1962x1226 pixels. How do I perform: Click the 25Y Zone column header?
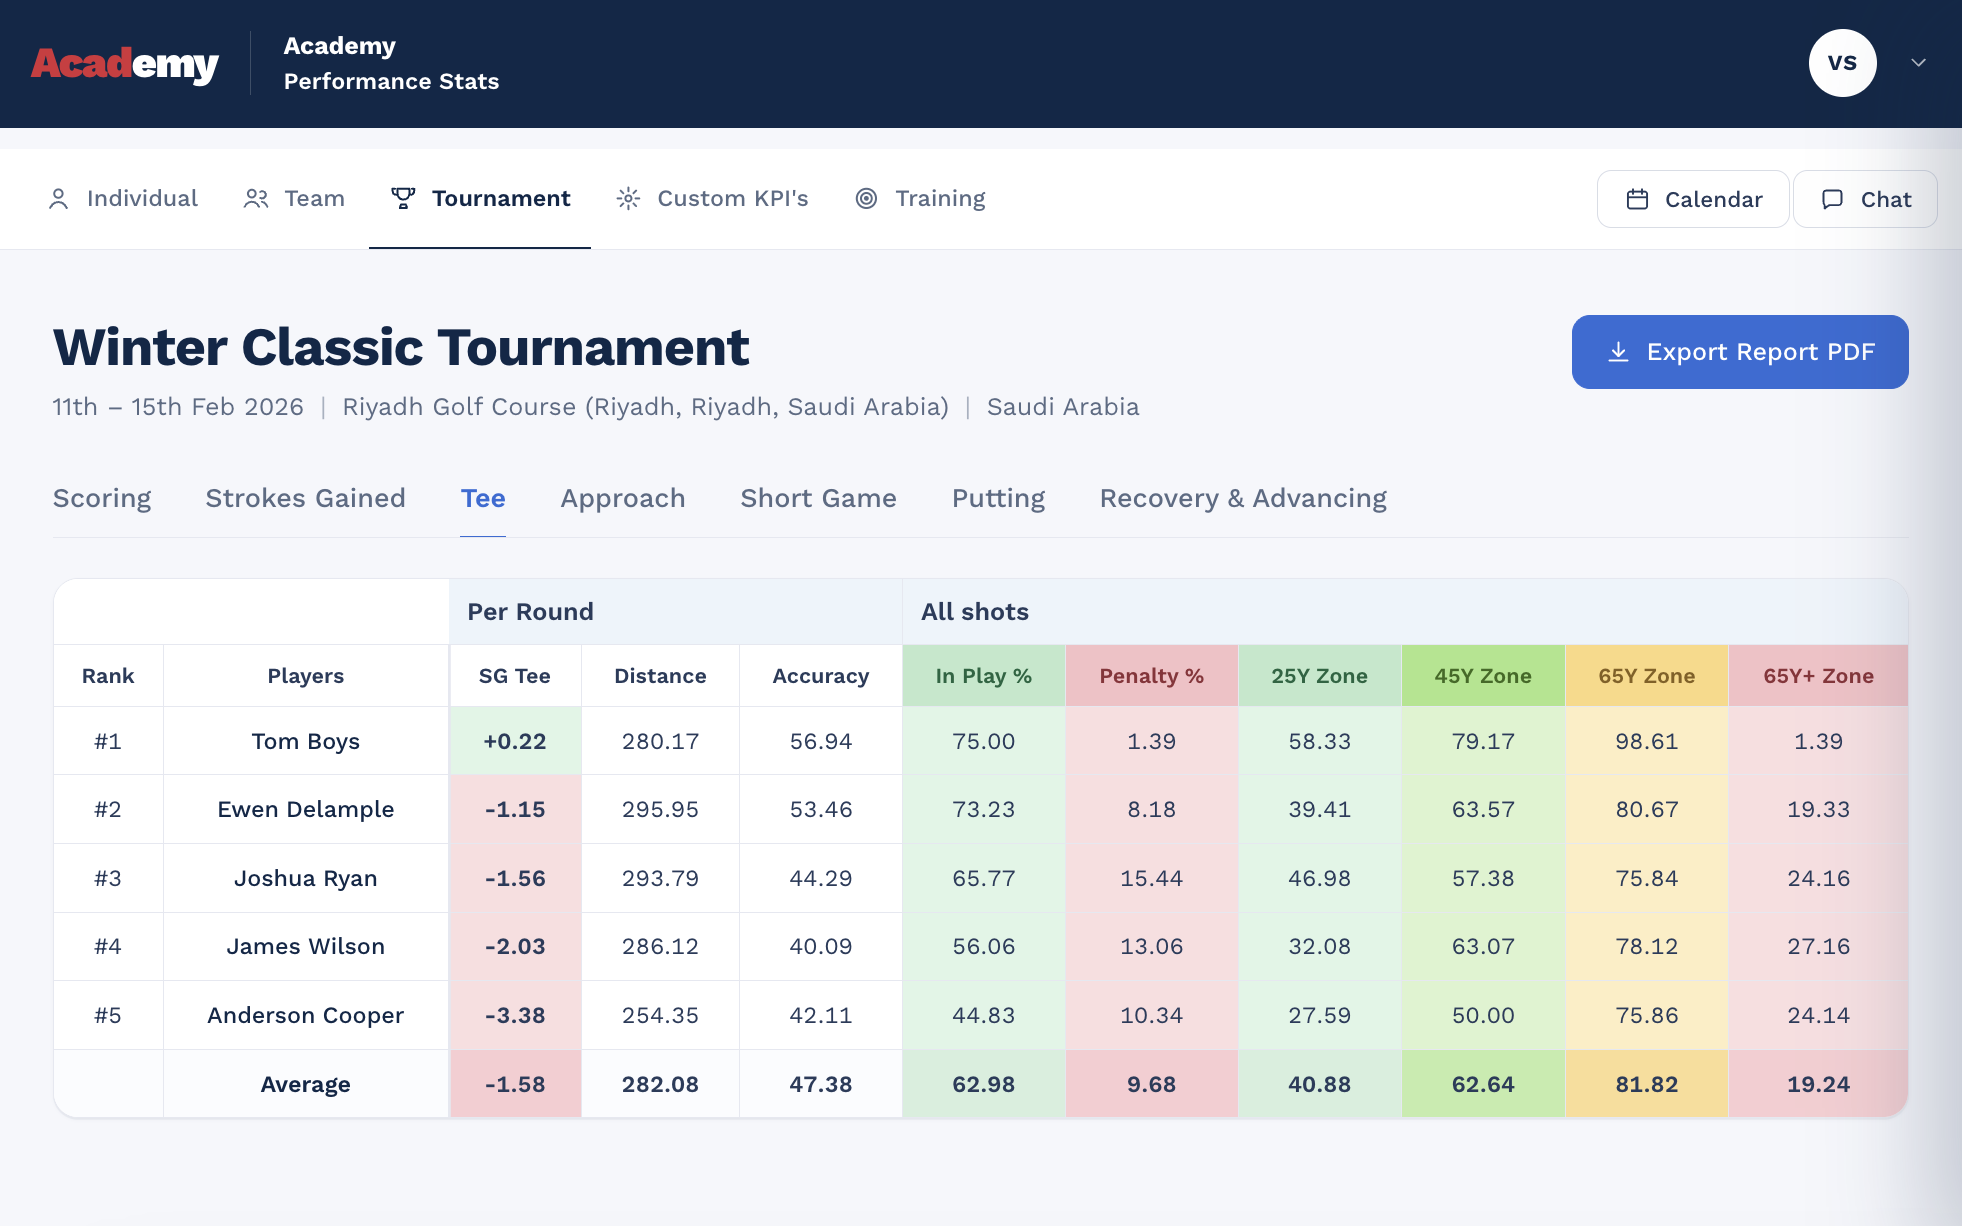tap(1320, 676)
